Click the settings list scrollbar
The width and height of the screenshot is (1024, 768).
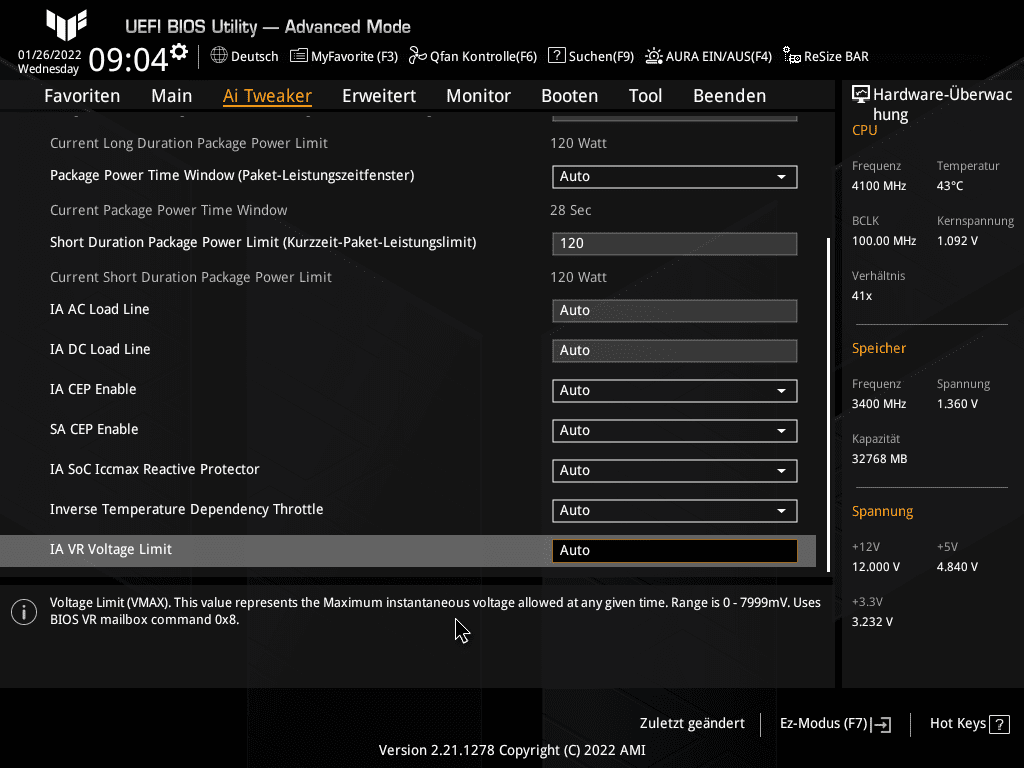click(829, 405)
